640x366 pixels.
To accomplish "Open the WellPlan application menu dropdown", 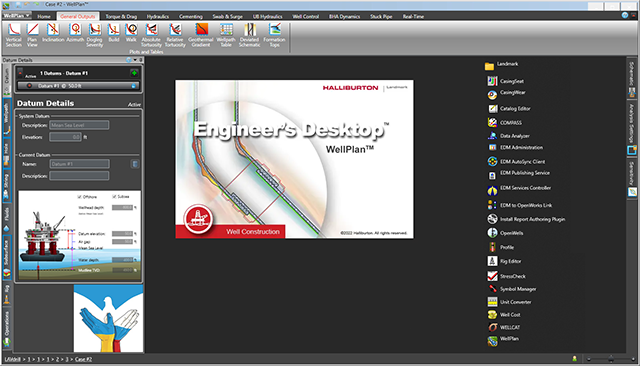I will (17, 16).
